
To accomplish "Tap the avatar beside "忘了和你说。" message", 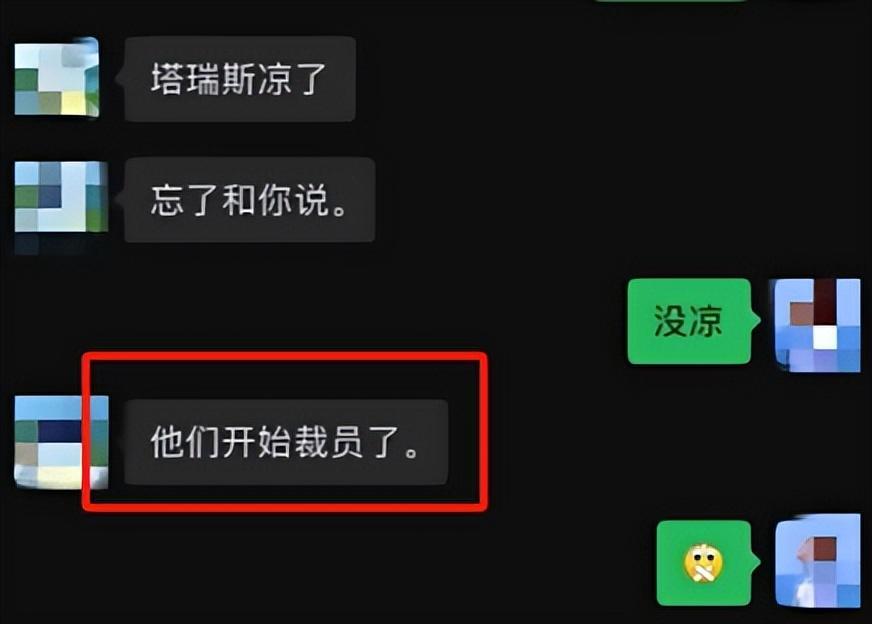I will tap(61, 196).
